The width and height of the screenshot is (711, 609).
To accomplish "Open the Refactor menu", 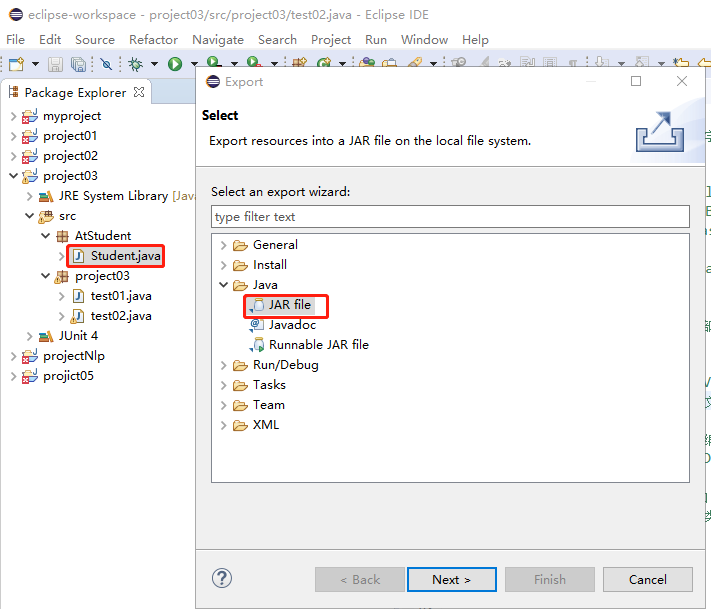I will click(153, 40).
